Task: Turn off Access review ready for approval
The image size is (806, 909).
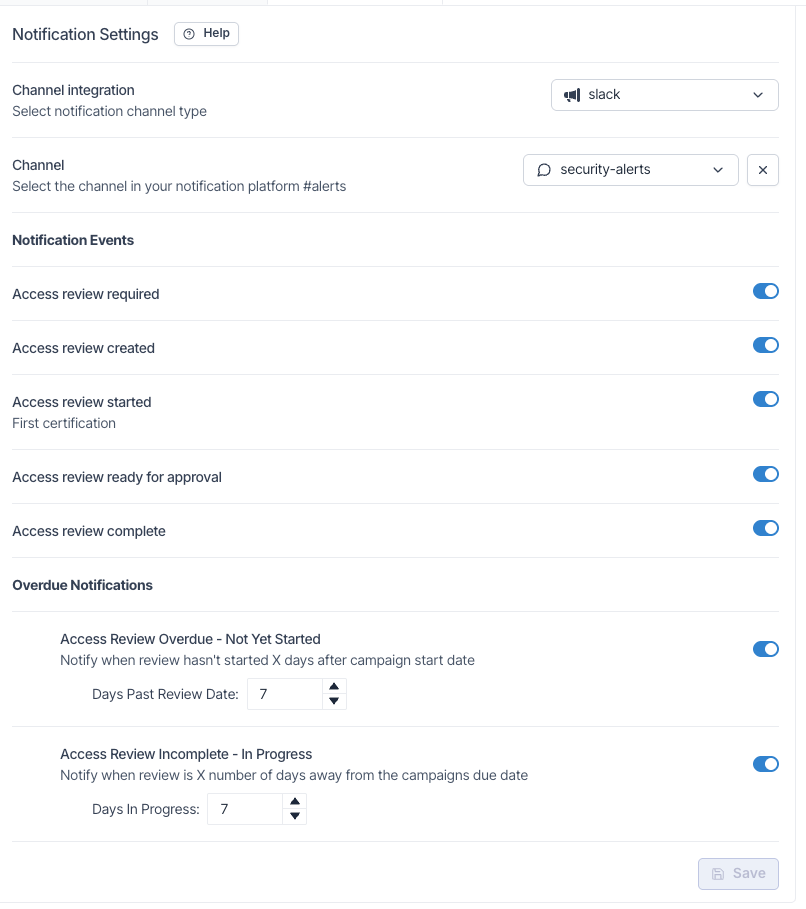Action: (765, 474)
